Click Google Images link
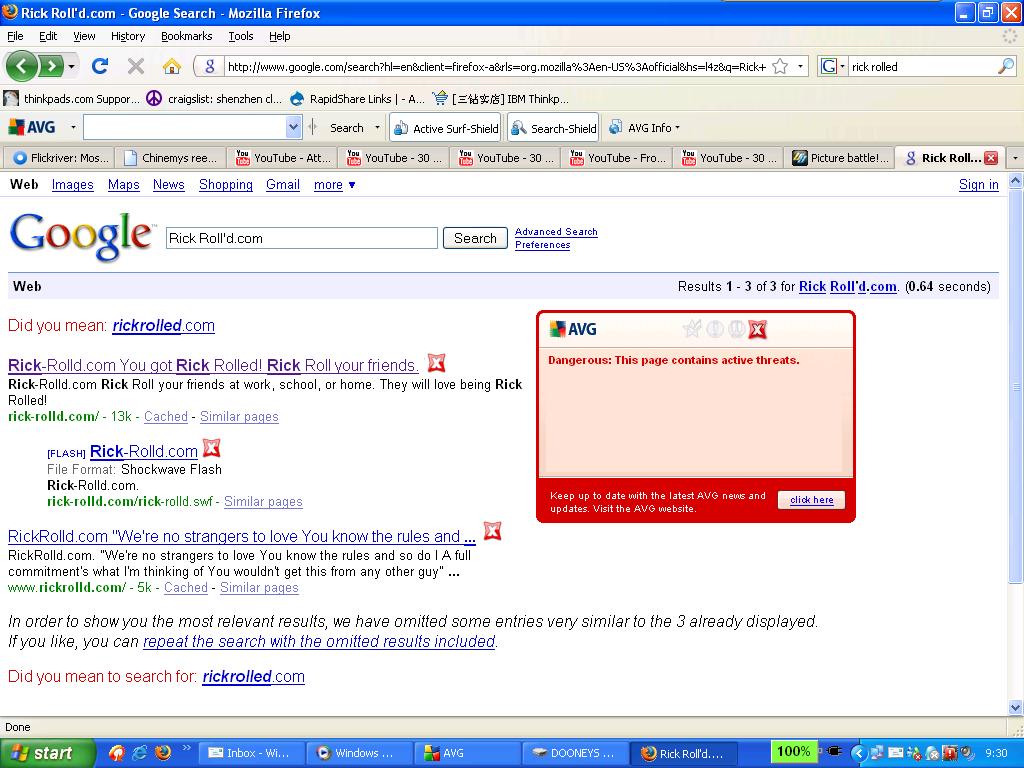Image resolution: width=1024 pixels, height=768 pixels. (72, 185)
